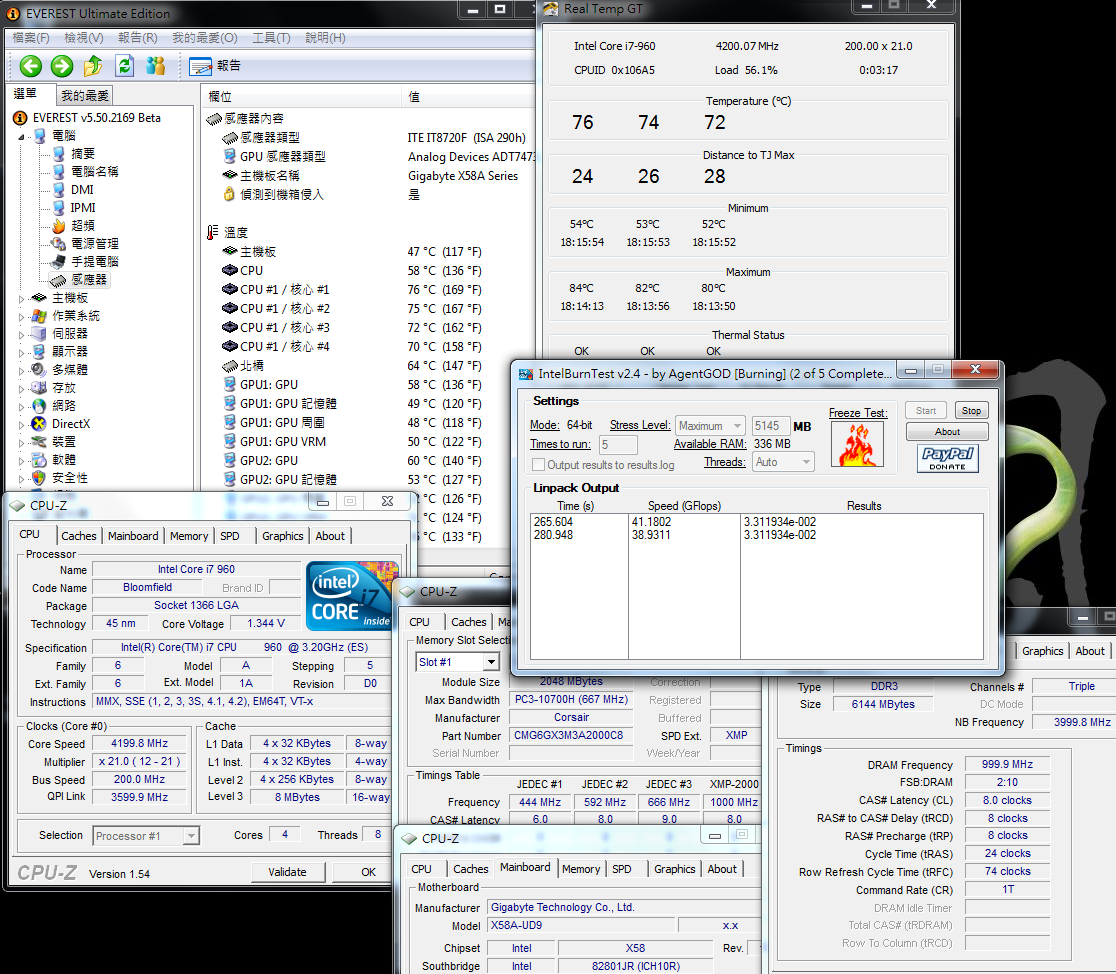Collapse the 電腦 tree node
The height and width of the screenshot is (974, 1116).
coord(23,136)
